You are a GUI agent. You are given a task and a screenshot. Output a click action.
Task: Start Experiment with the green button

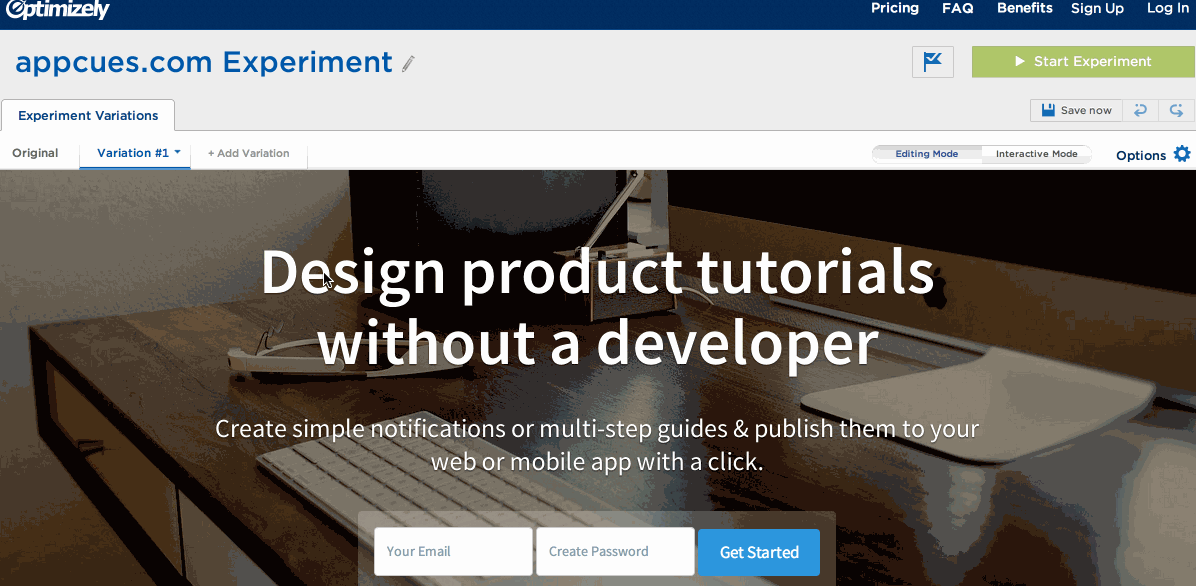click(x=1083, y=62)
